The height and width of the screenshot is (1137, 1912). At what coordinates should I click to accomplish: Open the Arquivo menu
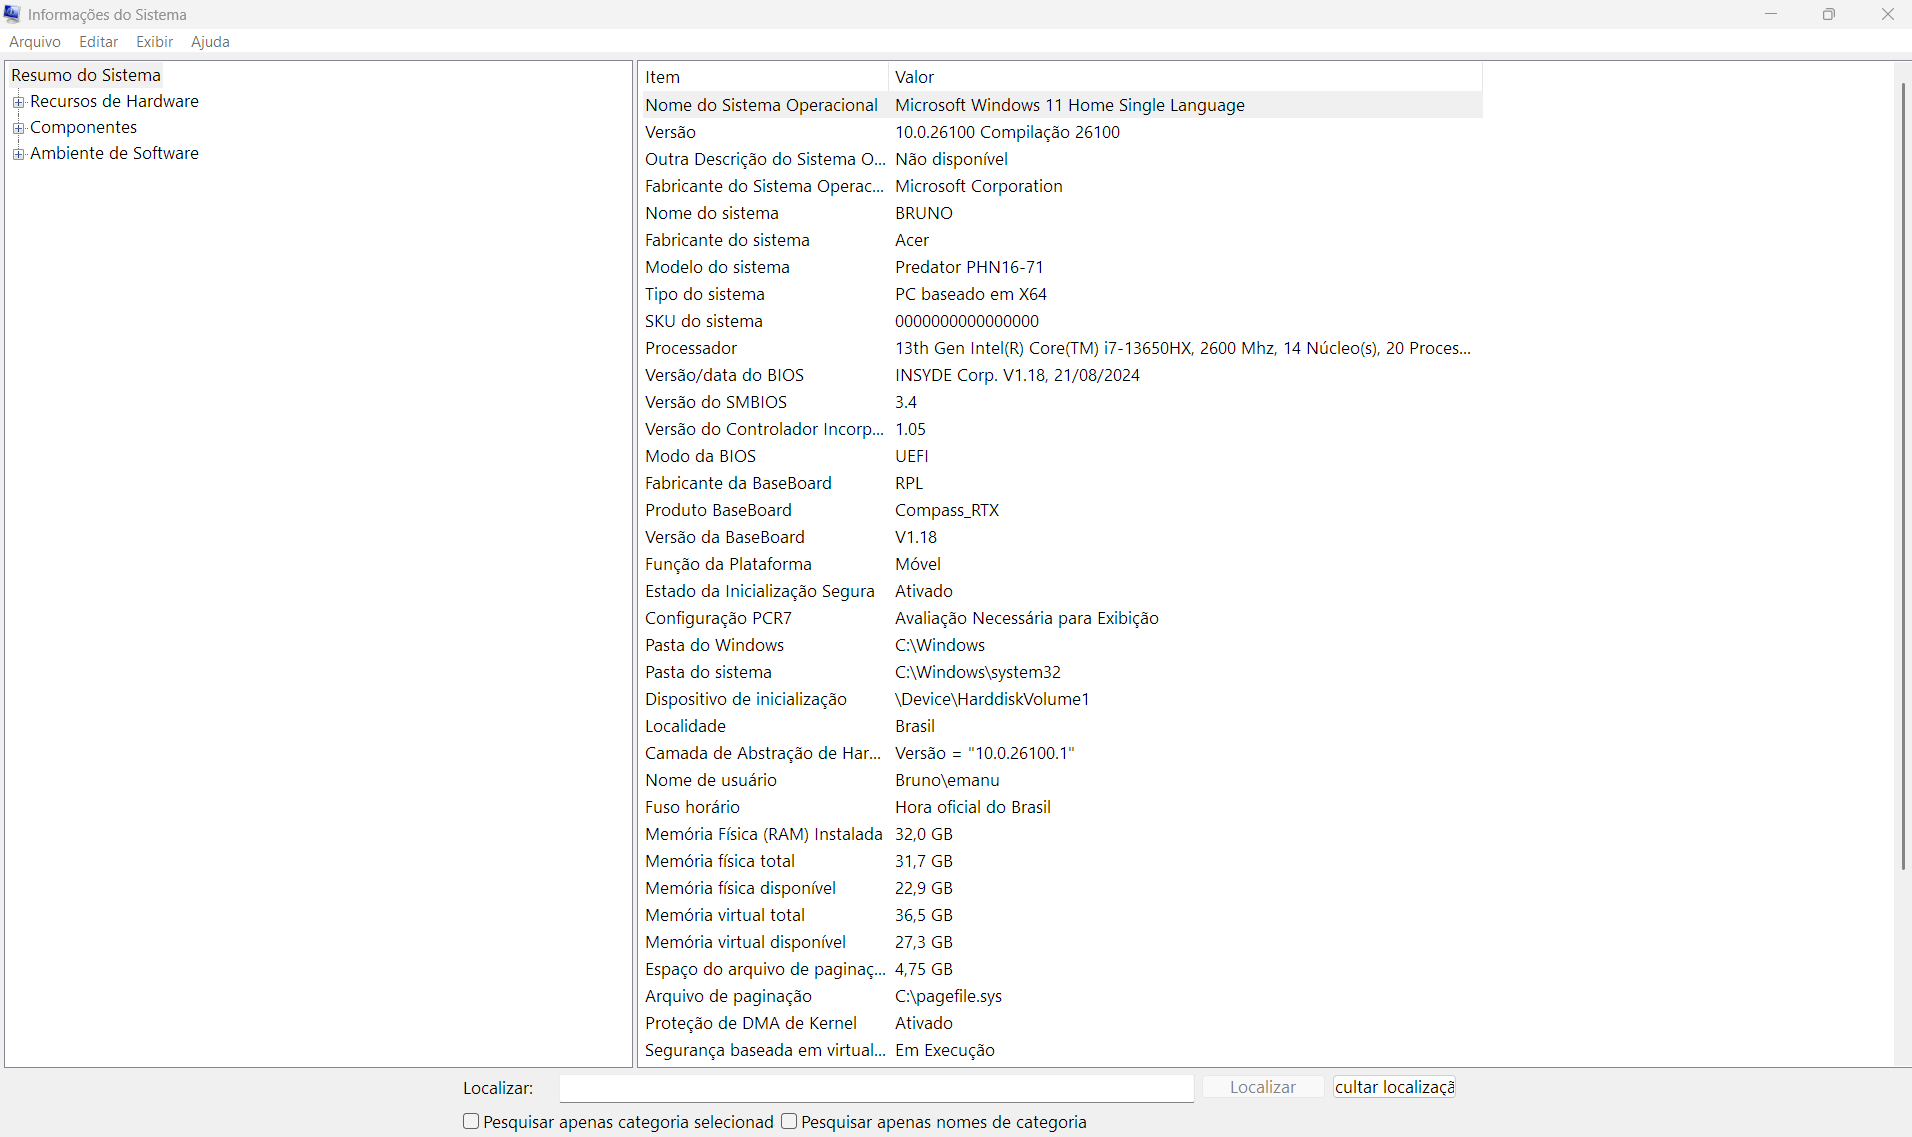[35, 42]
